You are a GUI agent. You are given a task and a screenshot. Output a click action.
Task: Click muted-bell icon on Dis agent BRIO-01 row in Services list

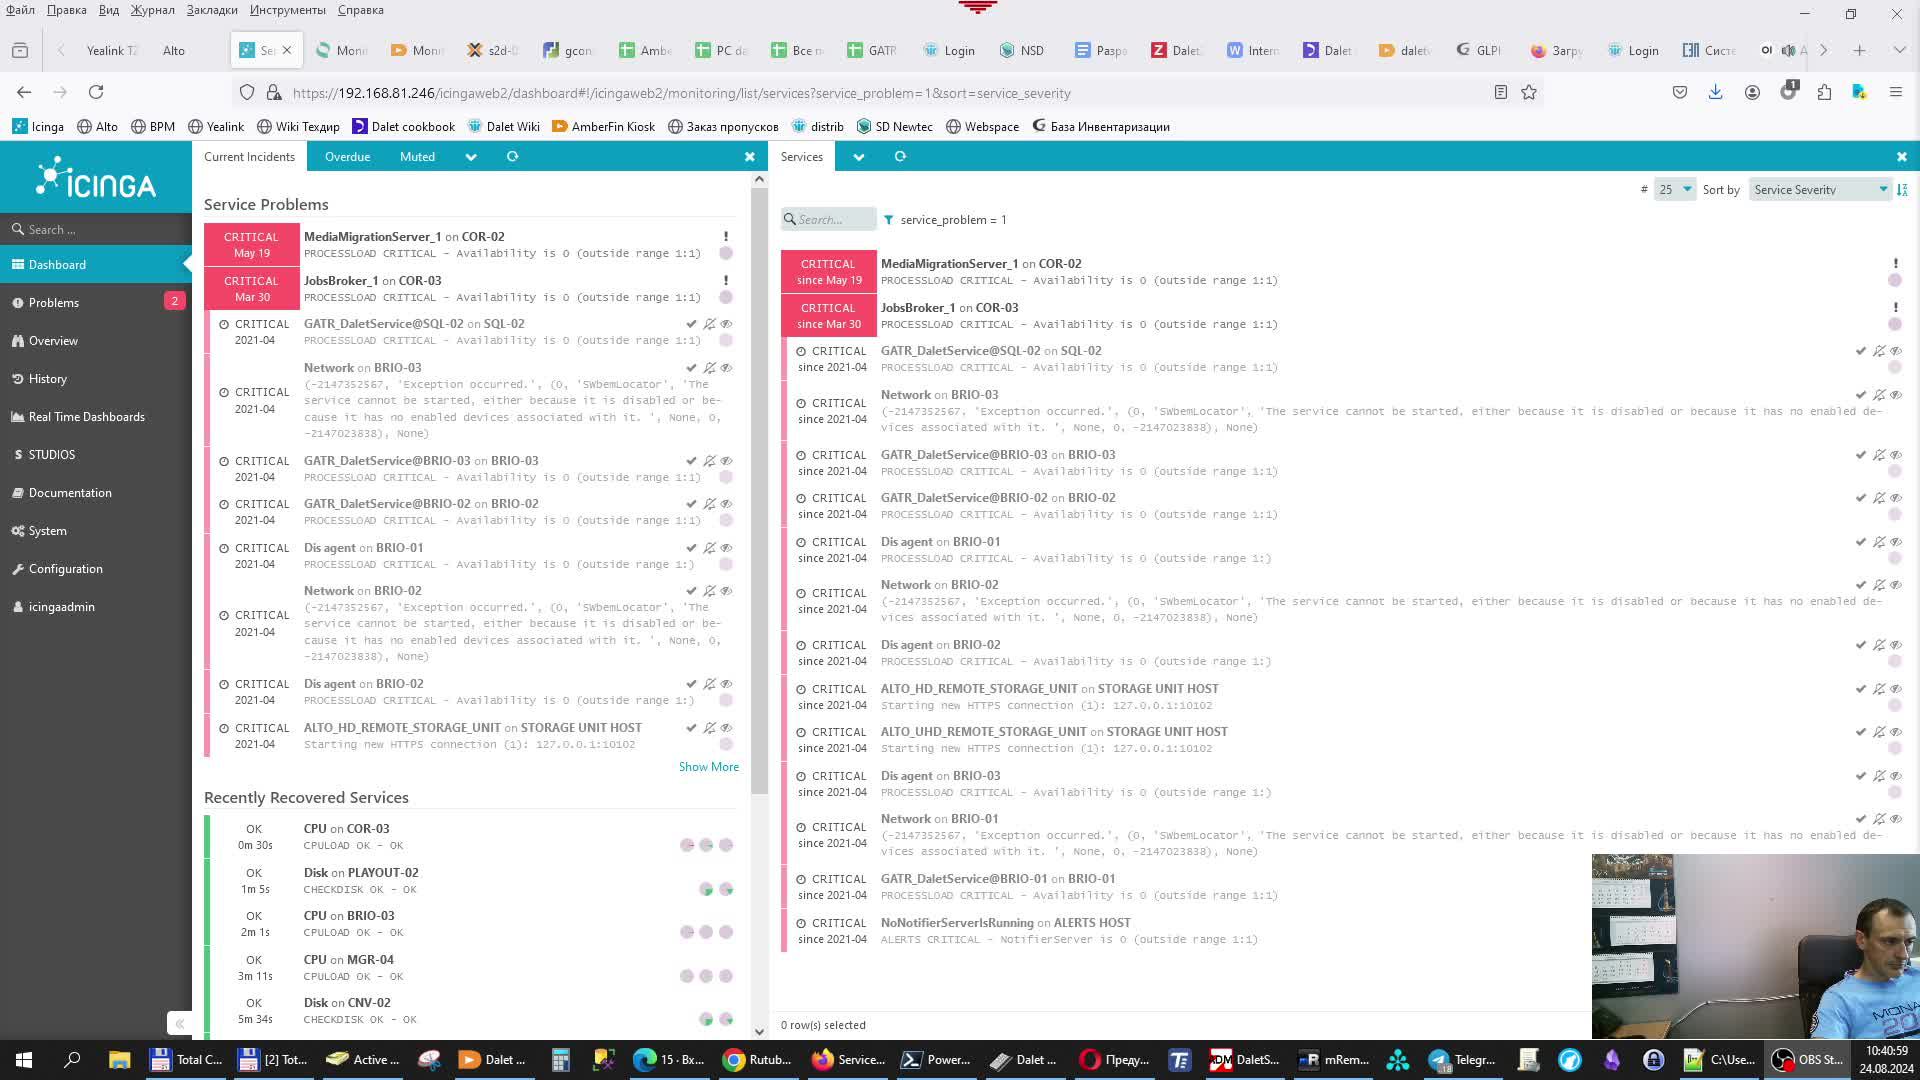[1879, 542]
